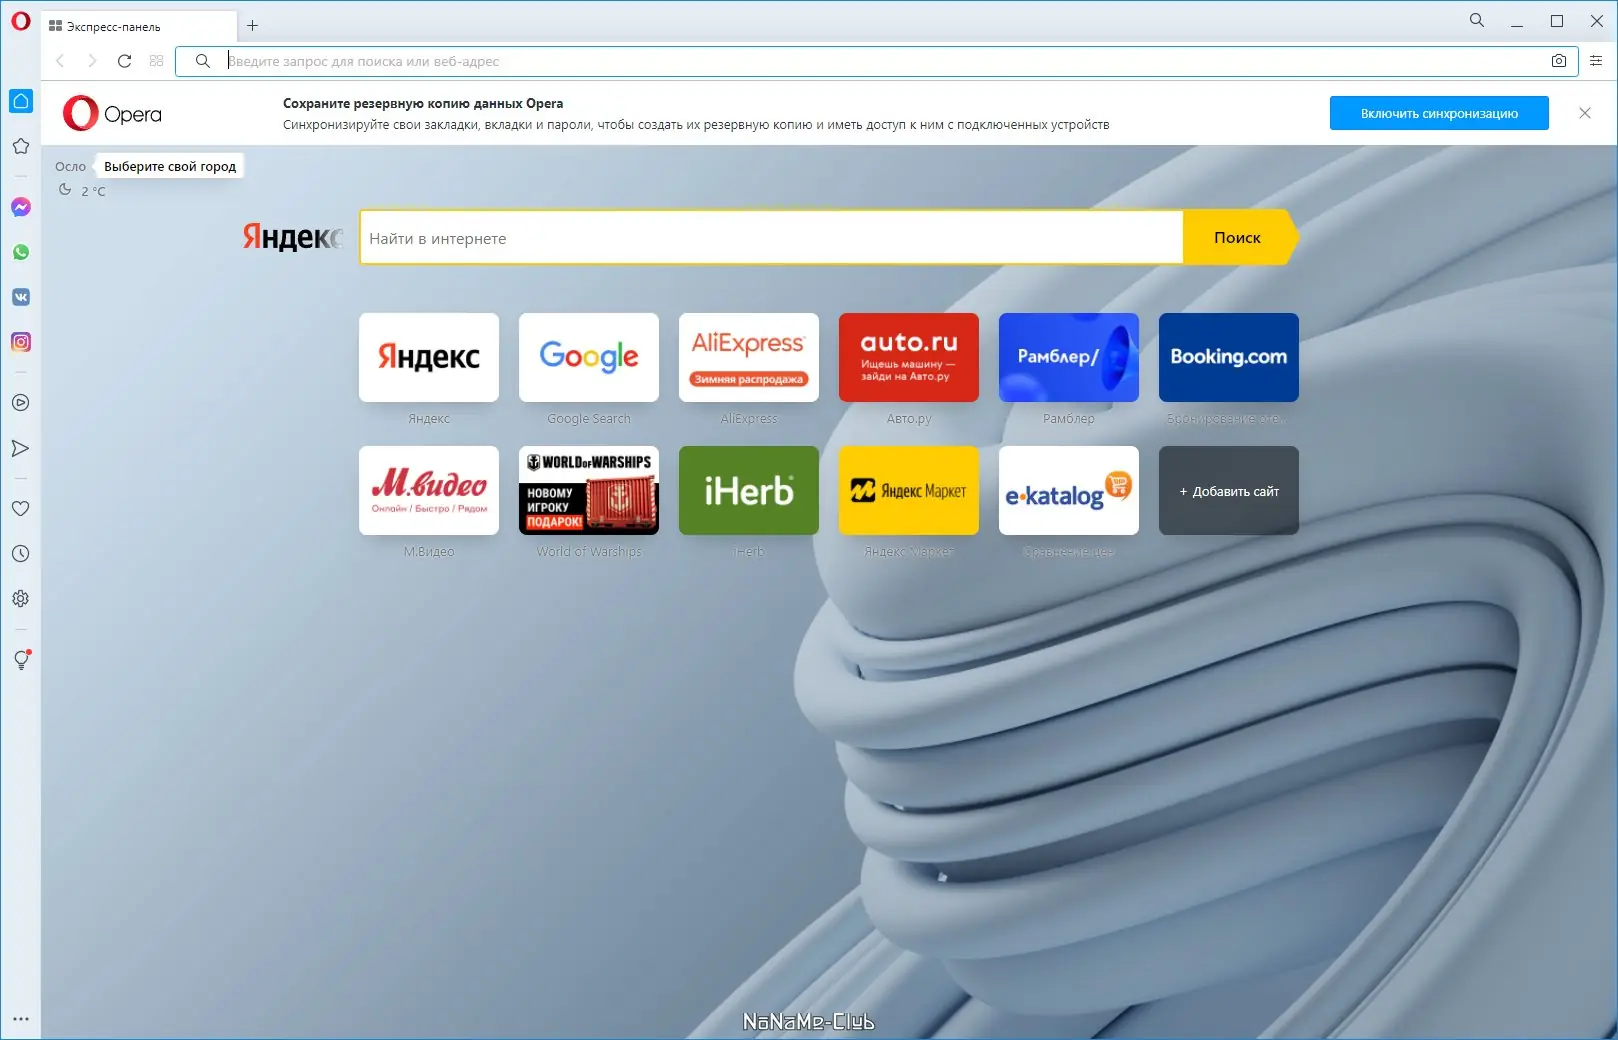Screen dimensions: 1618x1040
Task: Open My Flow arrow icon in sidebar
Action: pyautogui.click(x=21, y=448)
